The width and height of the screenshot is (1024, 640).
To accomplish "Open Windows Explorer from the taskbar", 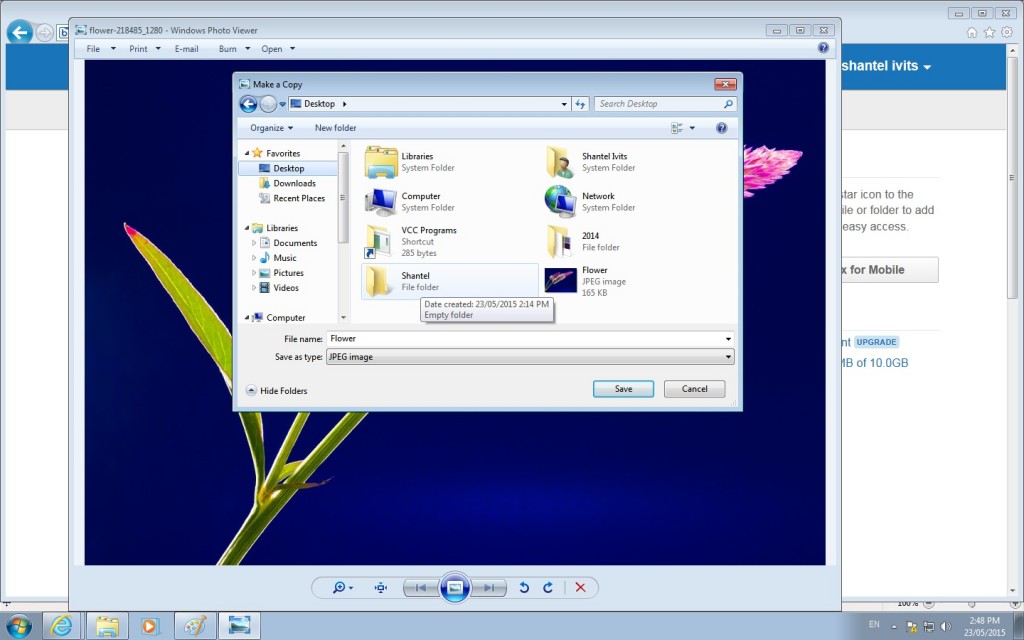I will (x=106, y=626).
